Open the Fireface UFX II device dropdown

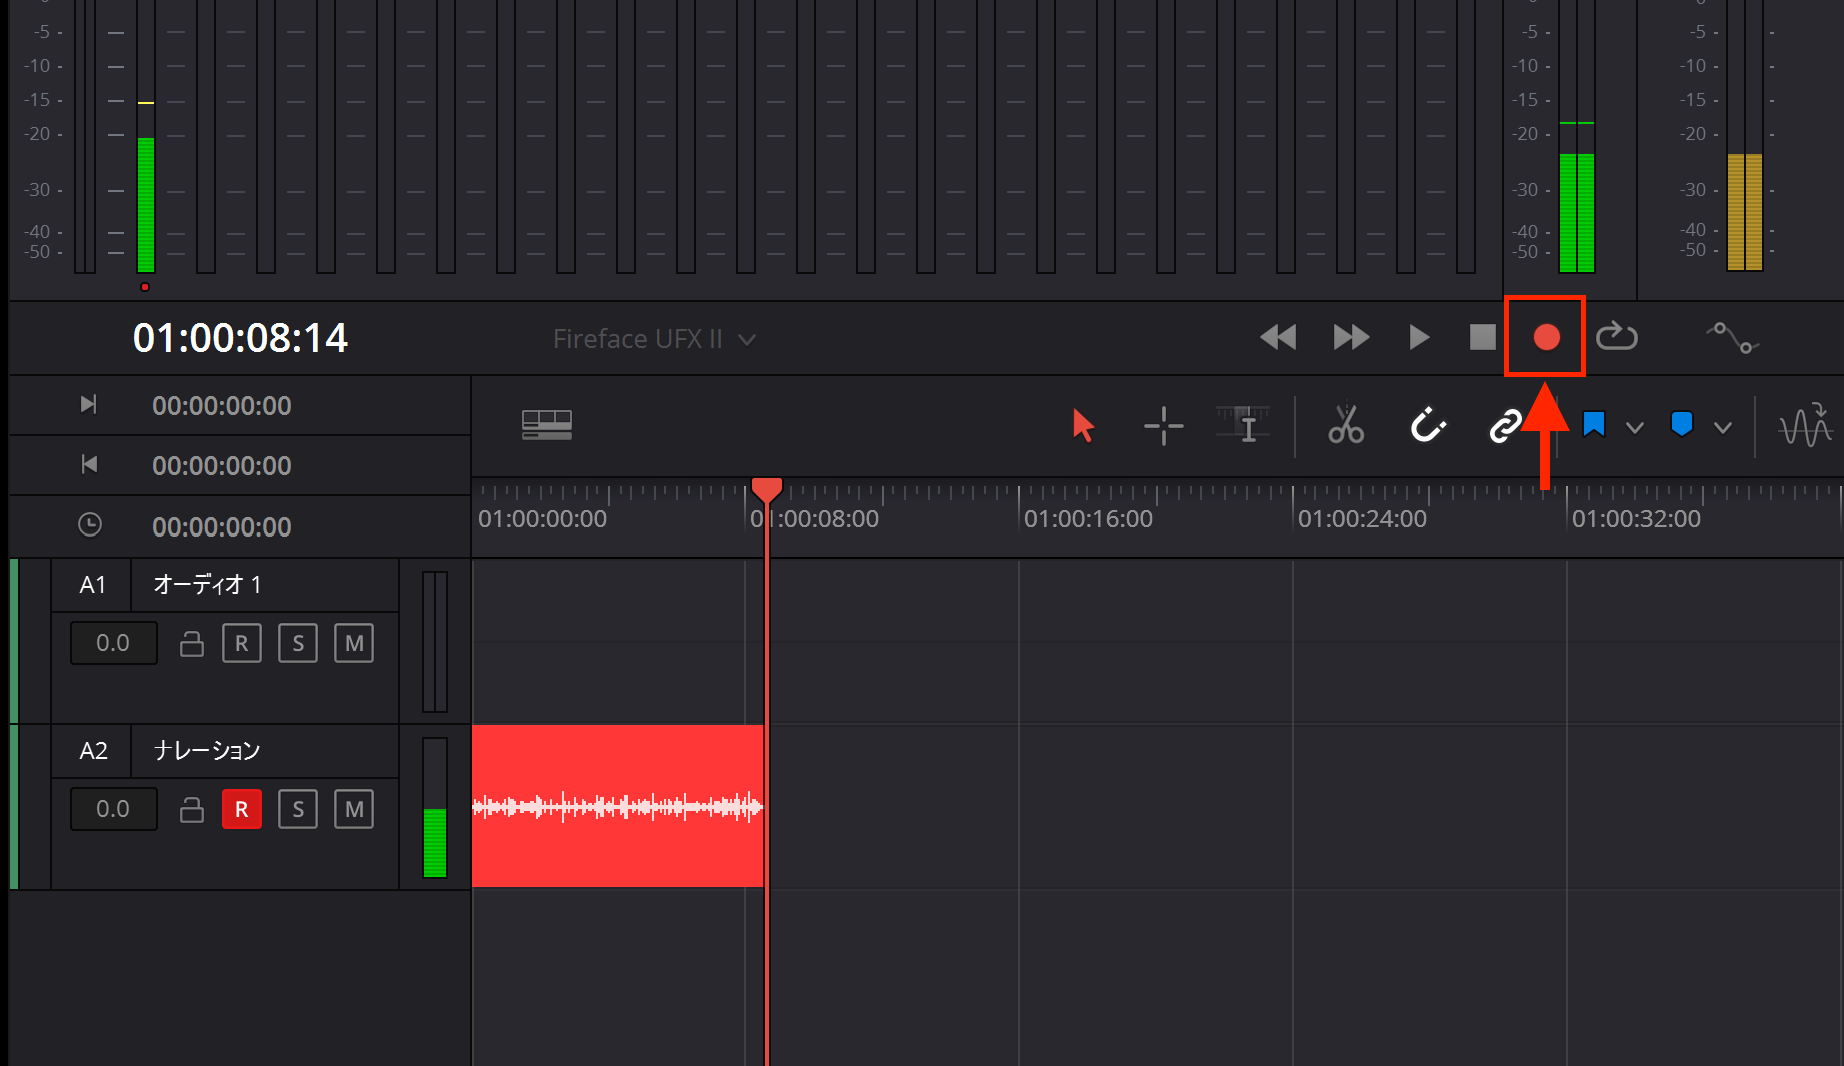(x=654, y=340)
